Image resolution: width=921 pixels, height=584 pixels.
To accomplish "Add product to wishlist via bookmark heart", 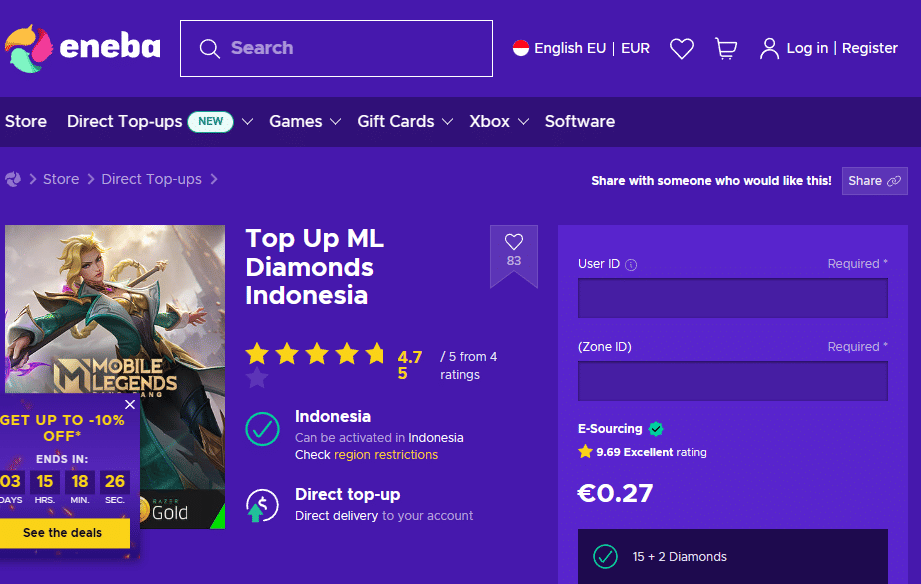I will tap(514, 250).
